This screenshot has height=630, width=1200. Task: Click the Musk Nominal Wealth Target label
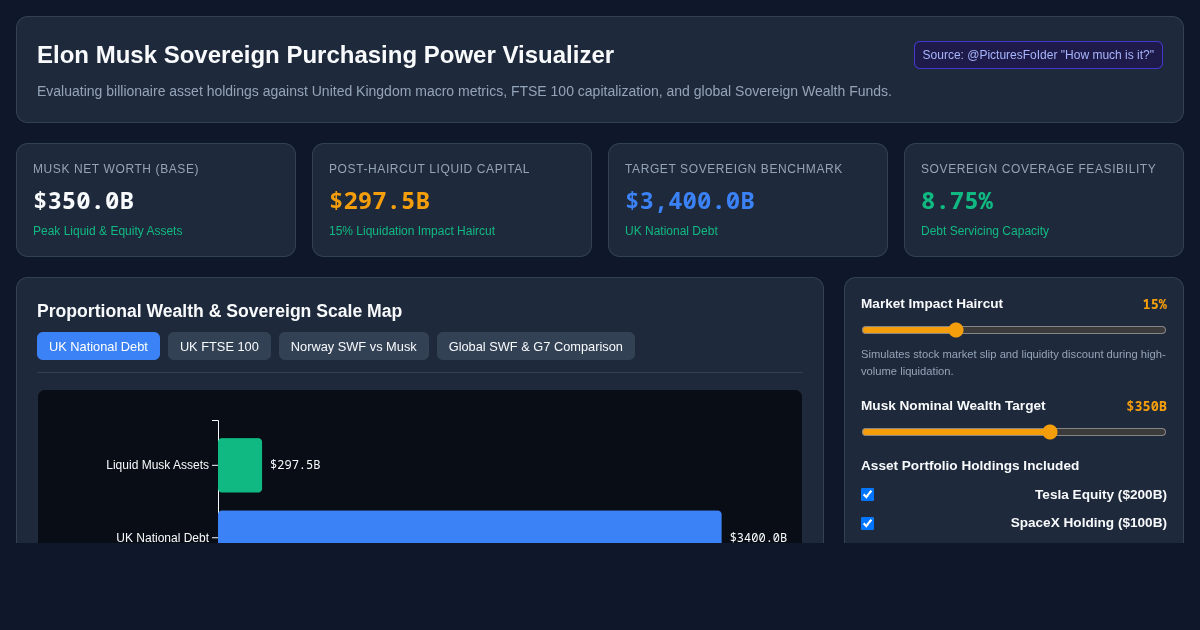953,405
